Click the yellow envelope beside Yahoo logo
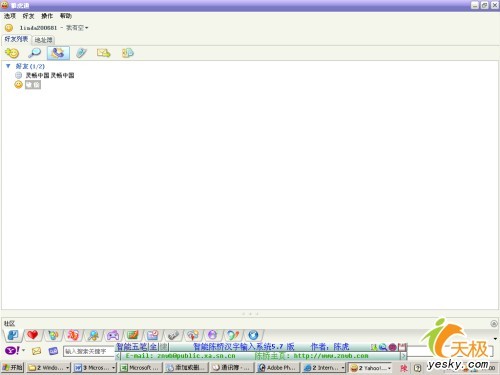Screen dimensions: 500x375 (36, 351)
